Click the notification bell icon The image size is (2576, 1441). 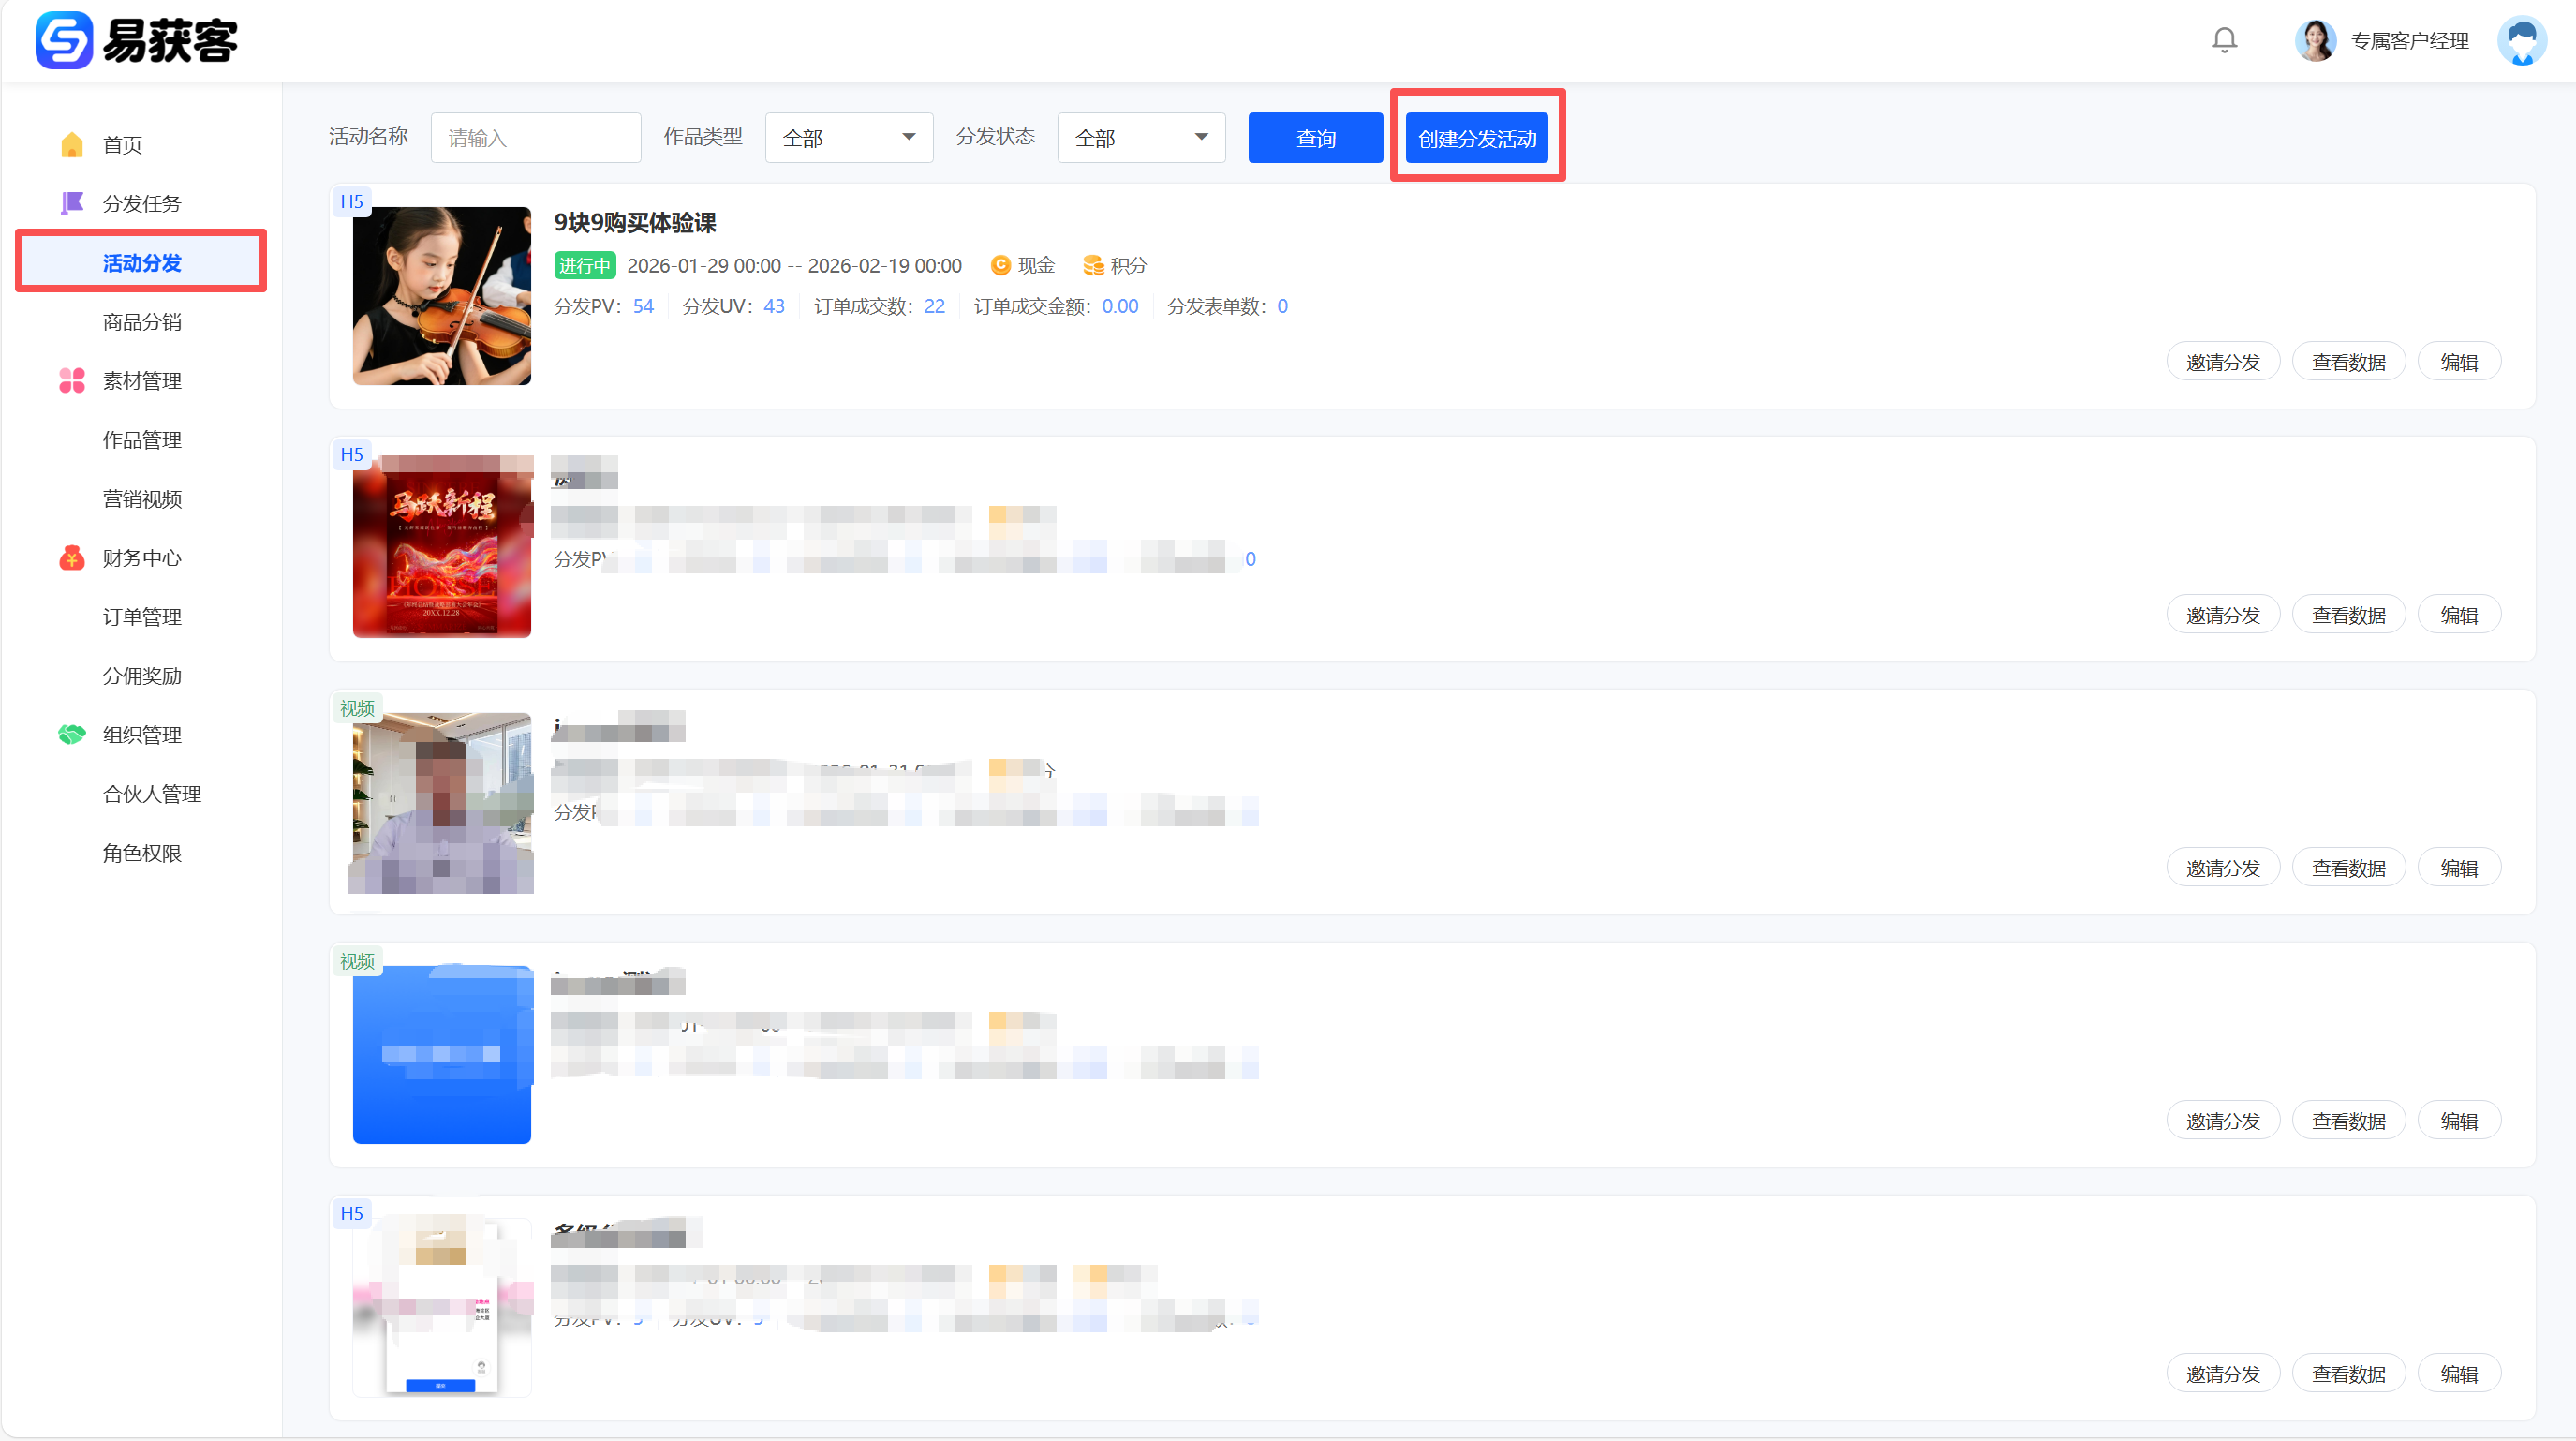pyautogui.click(x=2223, y=40)
